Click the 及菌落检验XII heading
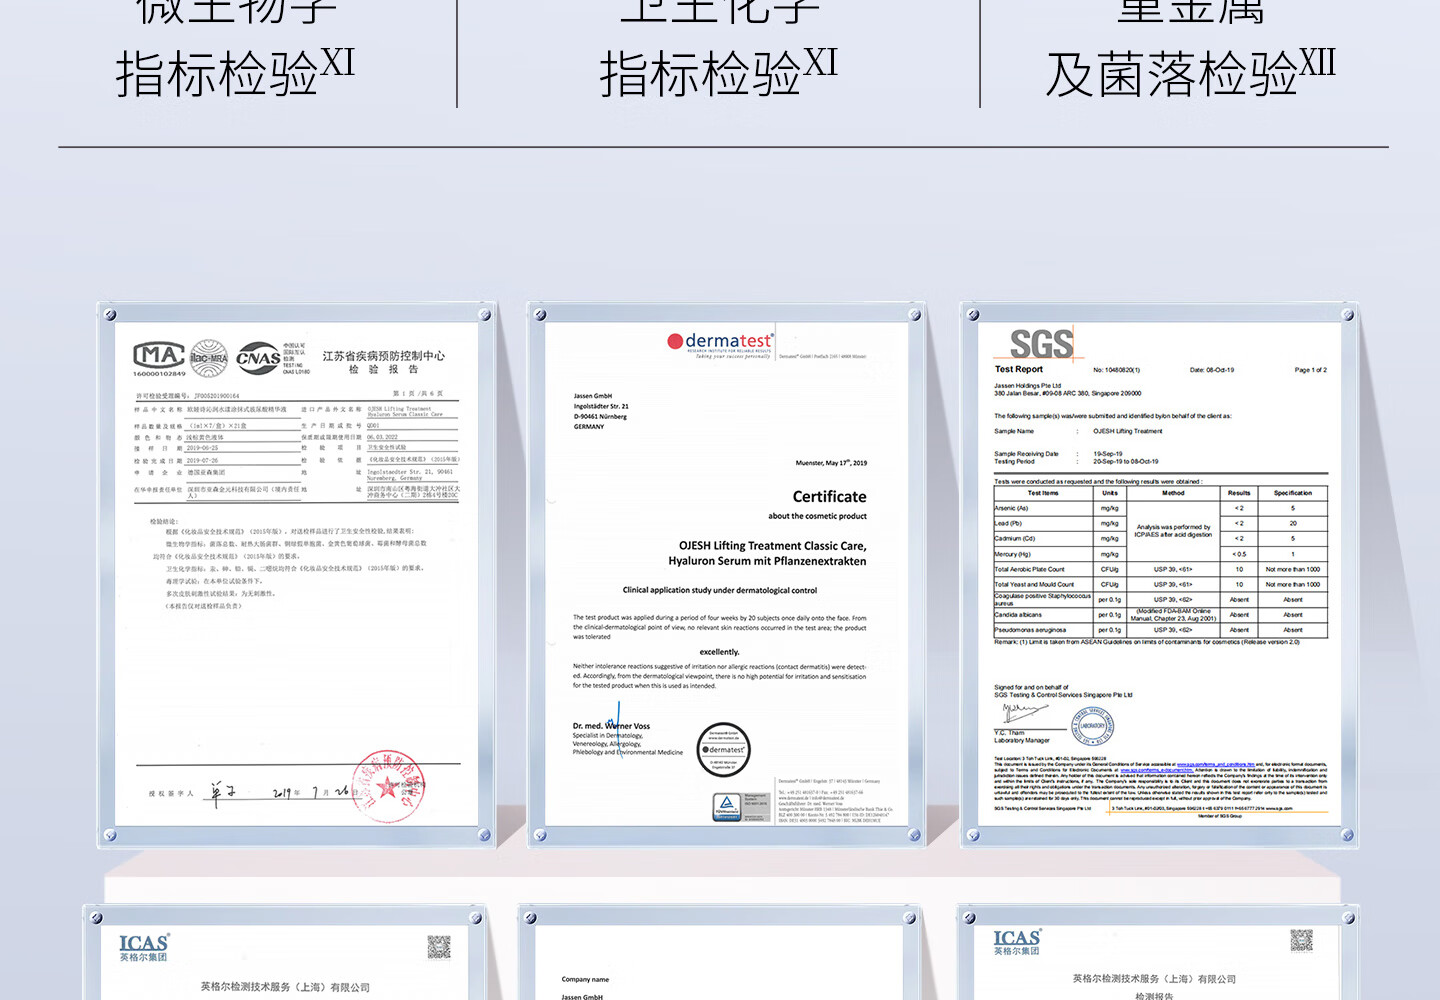The image size is (1440, 1000). coord(1190,74)
